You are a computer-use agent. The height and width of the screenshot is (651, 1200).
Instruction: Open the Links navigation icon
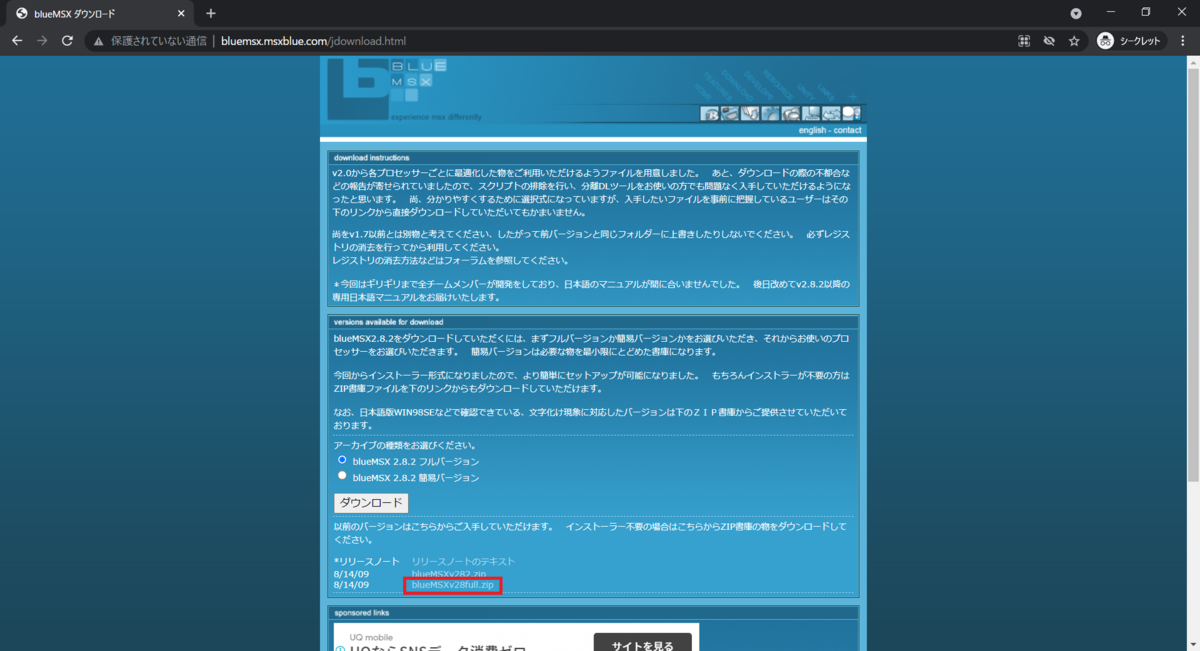tap(831, 113)
